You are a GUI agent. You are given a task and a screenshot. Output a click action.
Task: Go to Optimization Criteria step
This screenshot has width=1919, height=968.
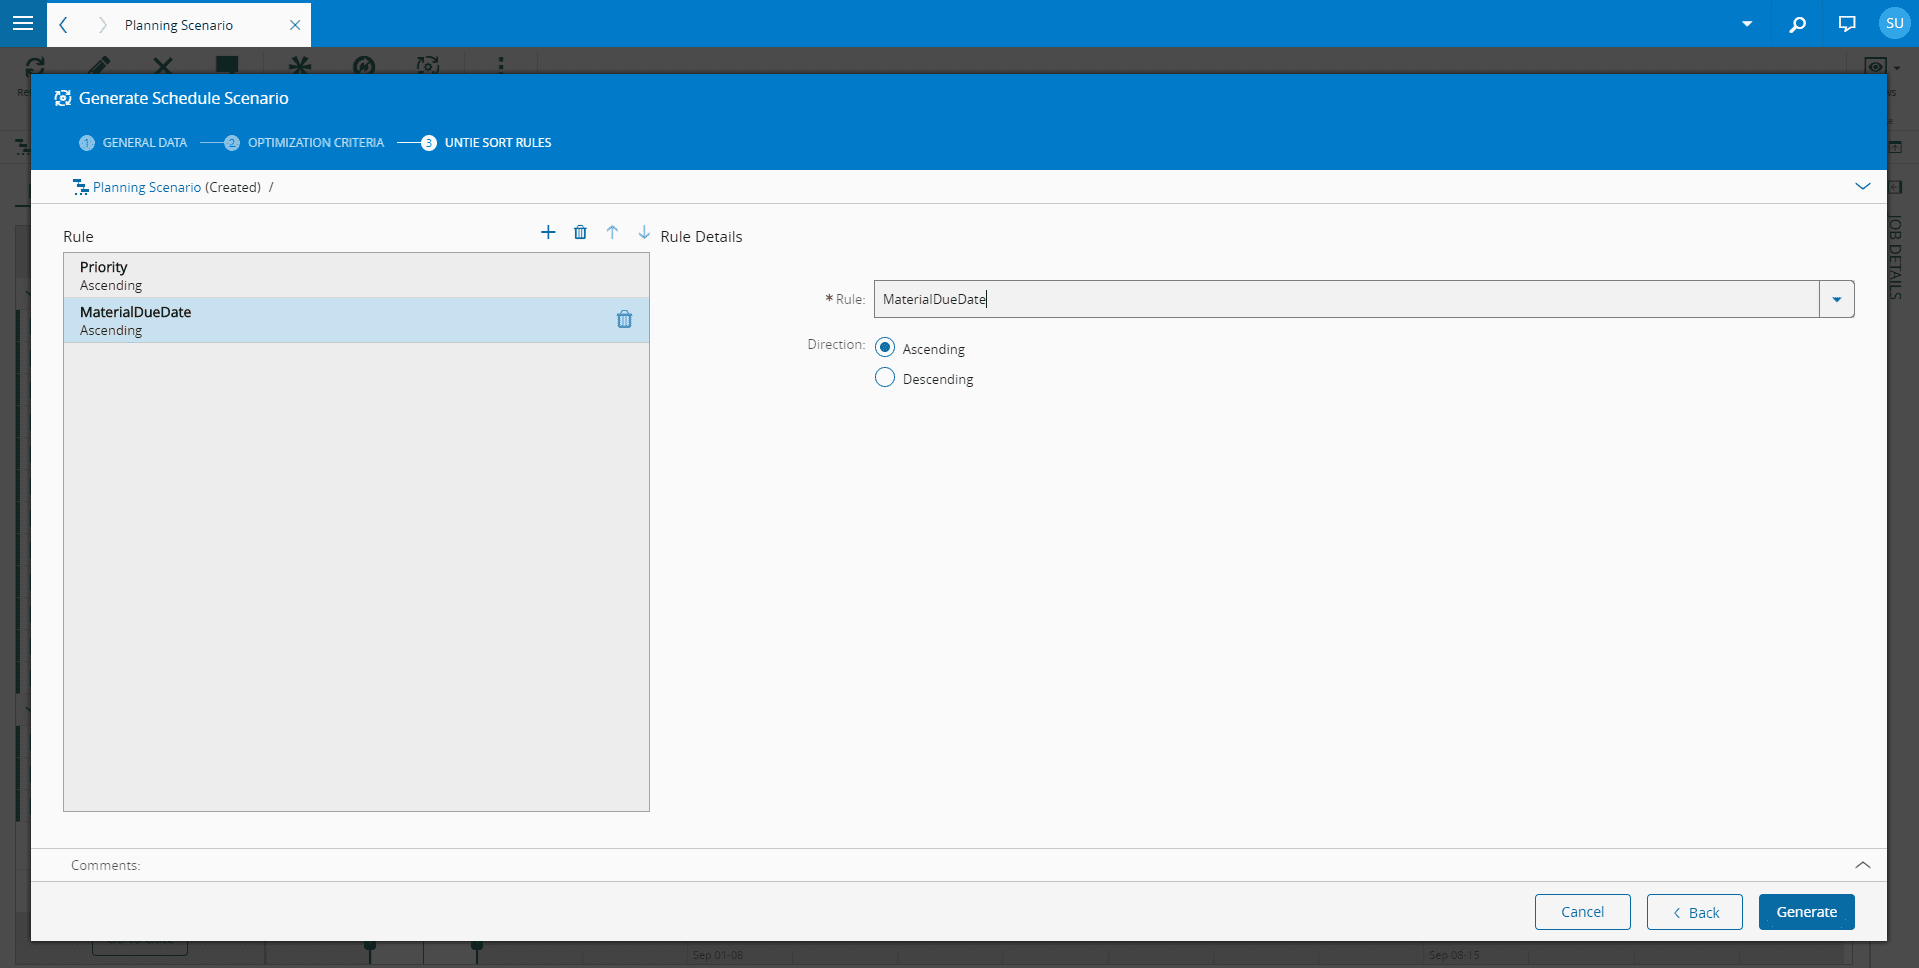coord(315,143)
